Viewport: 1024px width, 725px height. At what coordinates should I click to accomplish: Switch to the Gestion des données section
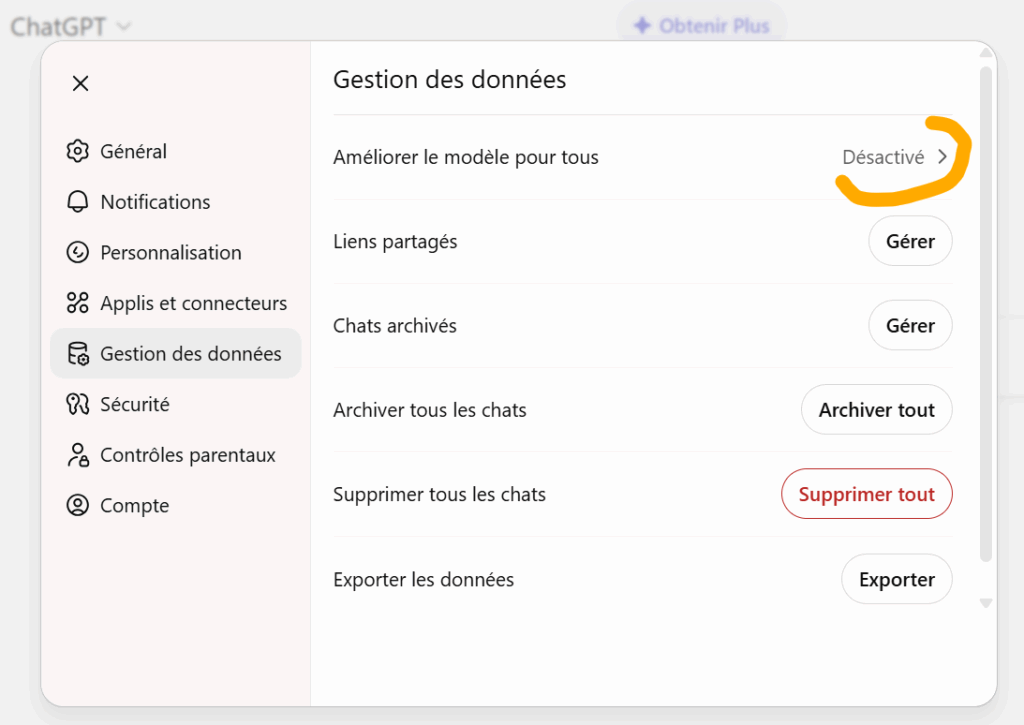pos(176,353)
